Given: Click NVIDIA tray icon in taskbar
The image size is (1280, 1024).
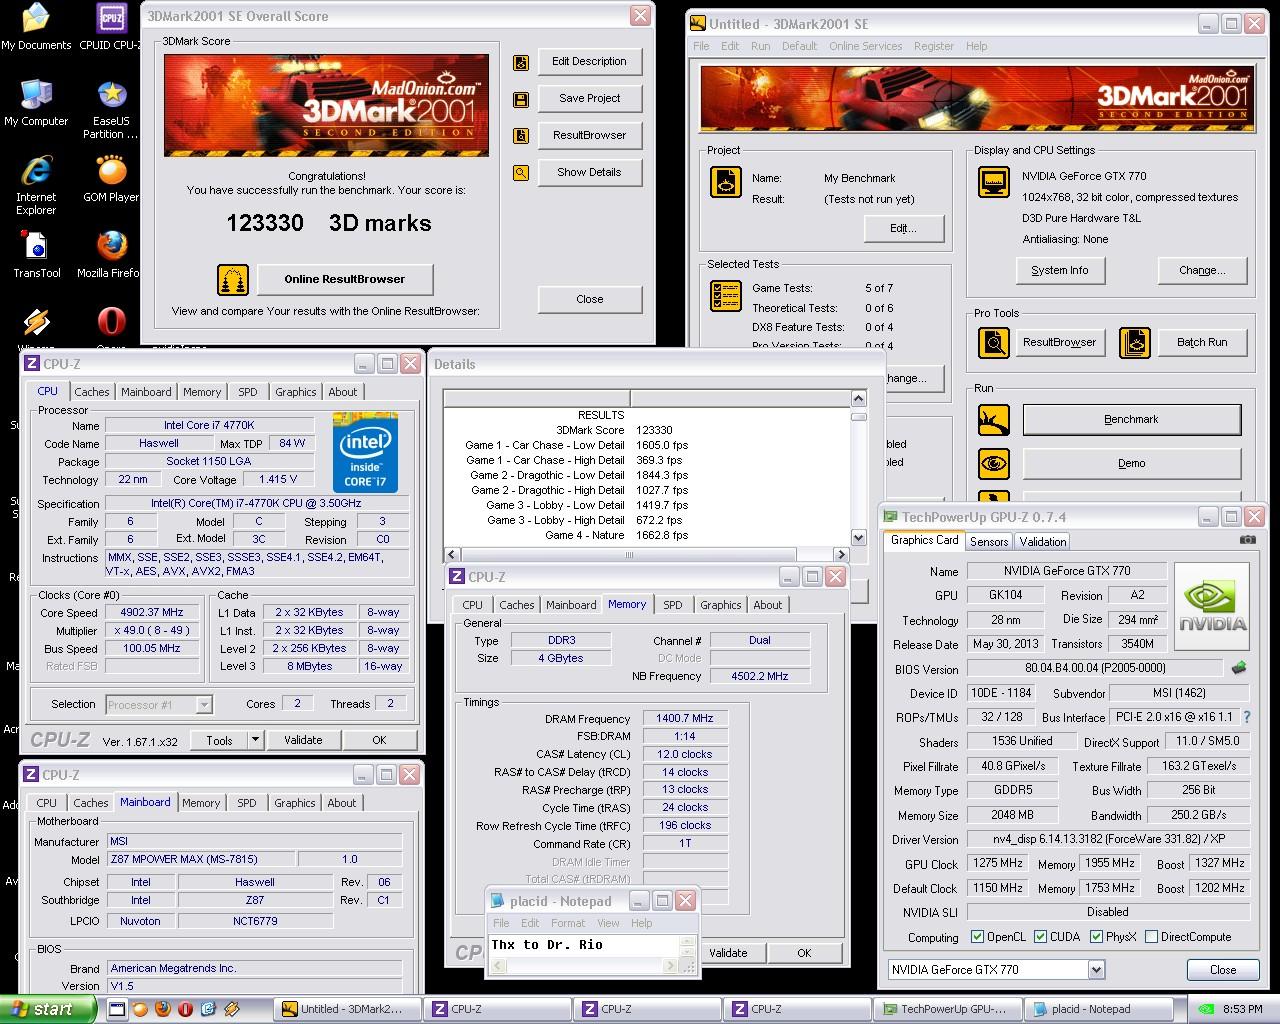Looking at the screenshot, I should tap(1208, 1009).
